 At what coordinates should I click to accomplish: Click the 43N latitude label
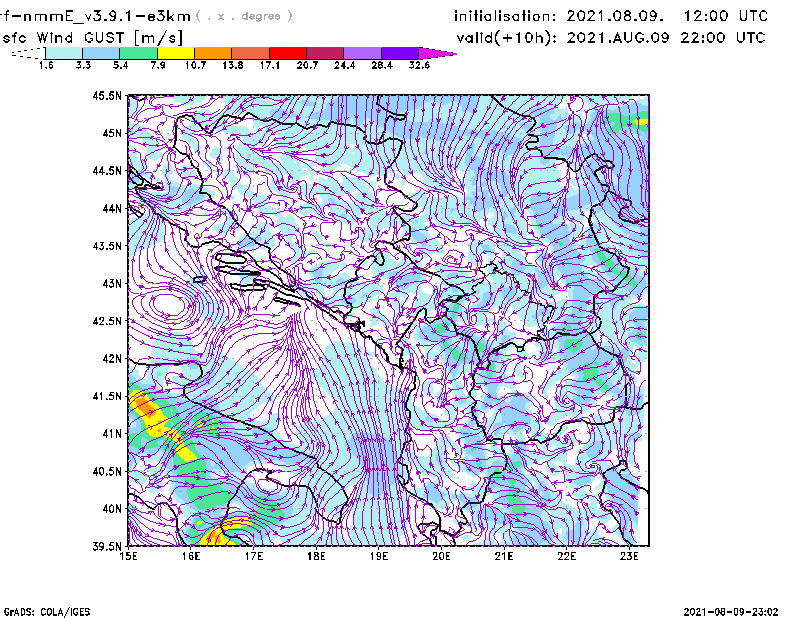click(112, 283)
